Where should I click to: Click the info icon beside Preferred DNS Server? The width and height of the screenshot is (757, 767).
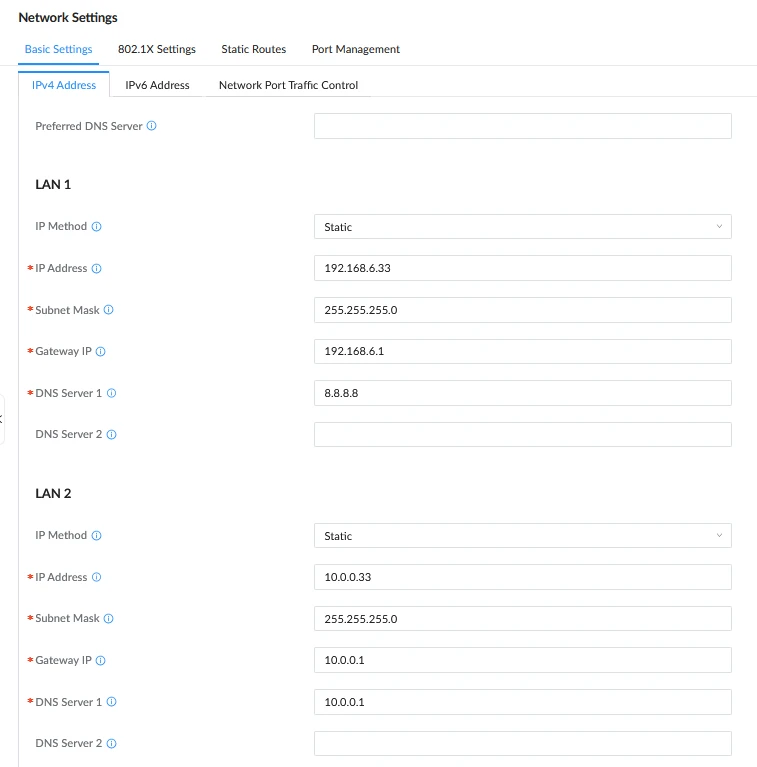pyautogui.click(x=152, y=126)
